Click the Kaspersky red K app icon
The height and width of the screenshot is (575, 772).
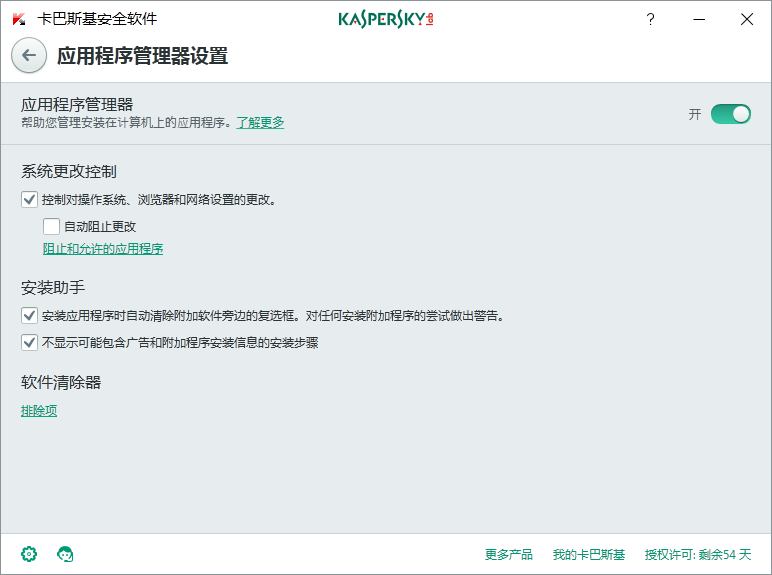point(19,19)
